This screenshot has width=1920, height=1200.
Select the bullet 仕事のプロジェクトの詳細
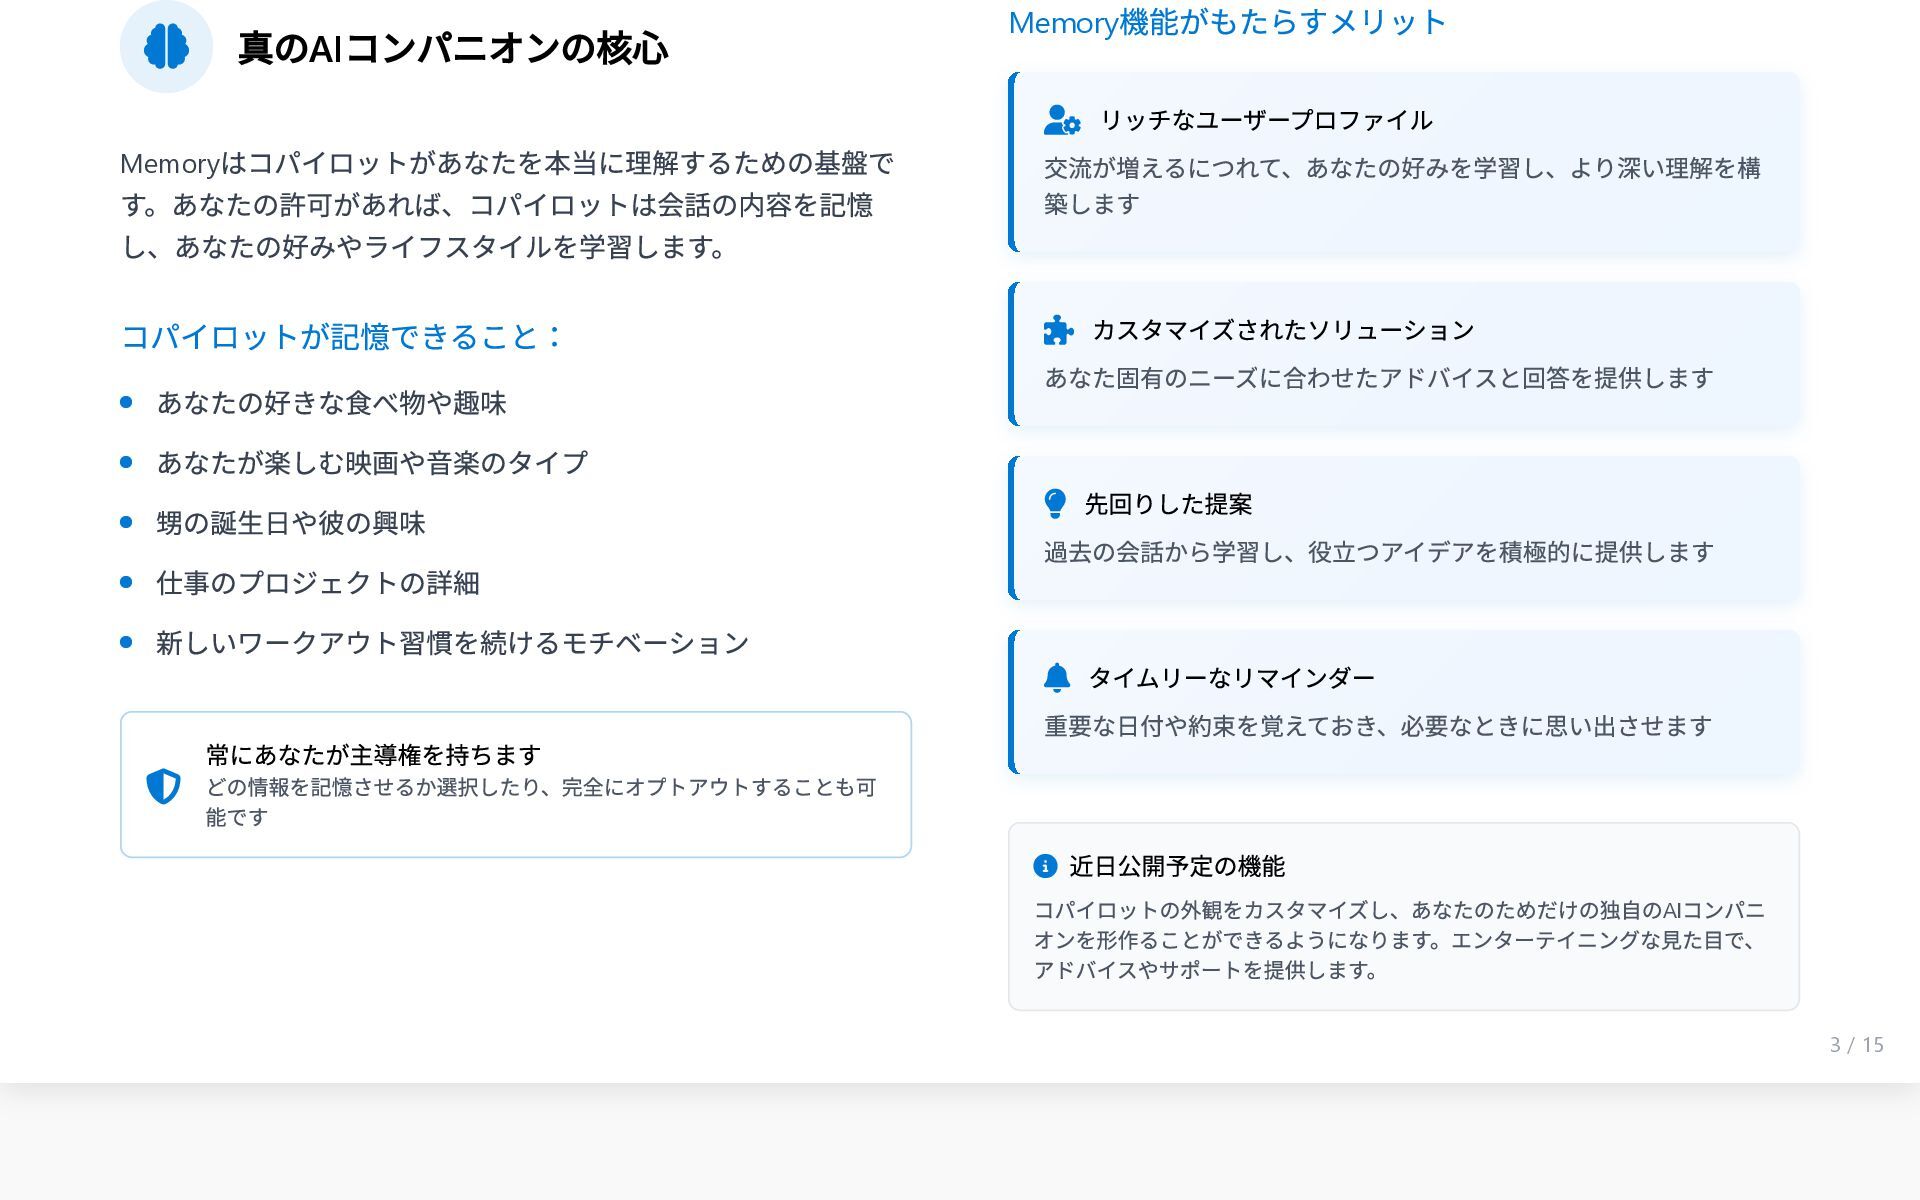(x=318, y=583)
